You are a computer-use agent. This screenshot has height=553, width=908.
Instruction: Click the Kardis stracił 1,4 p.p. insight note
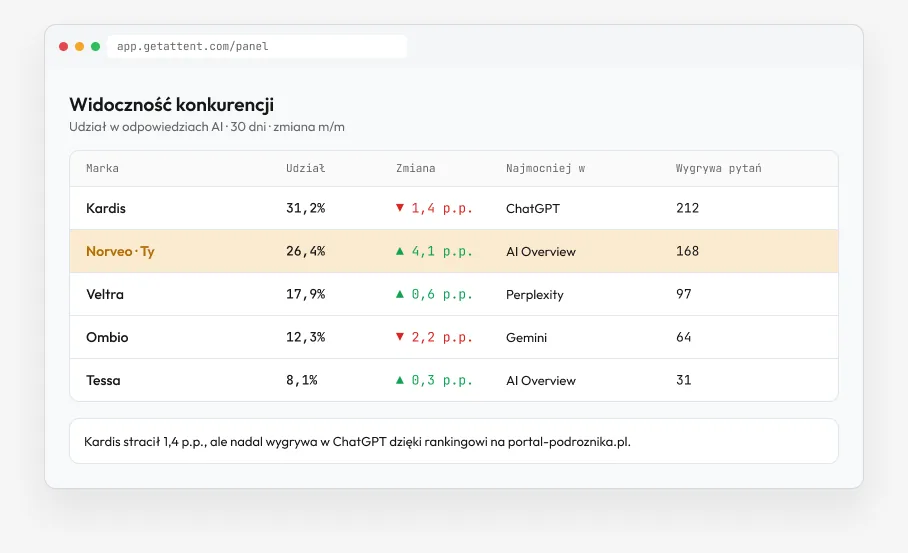(x=454, y=441)
